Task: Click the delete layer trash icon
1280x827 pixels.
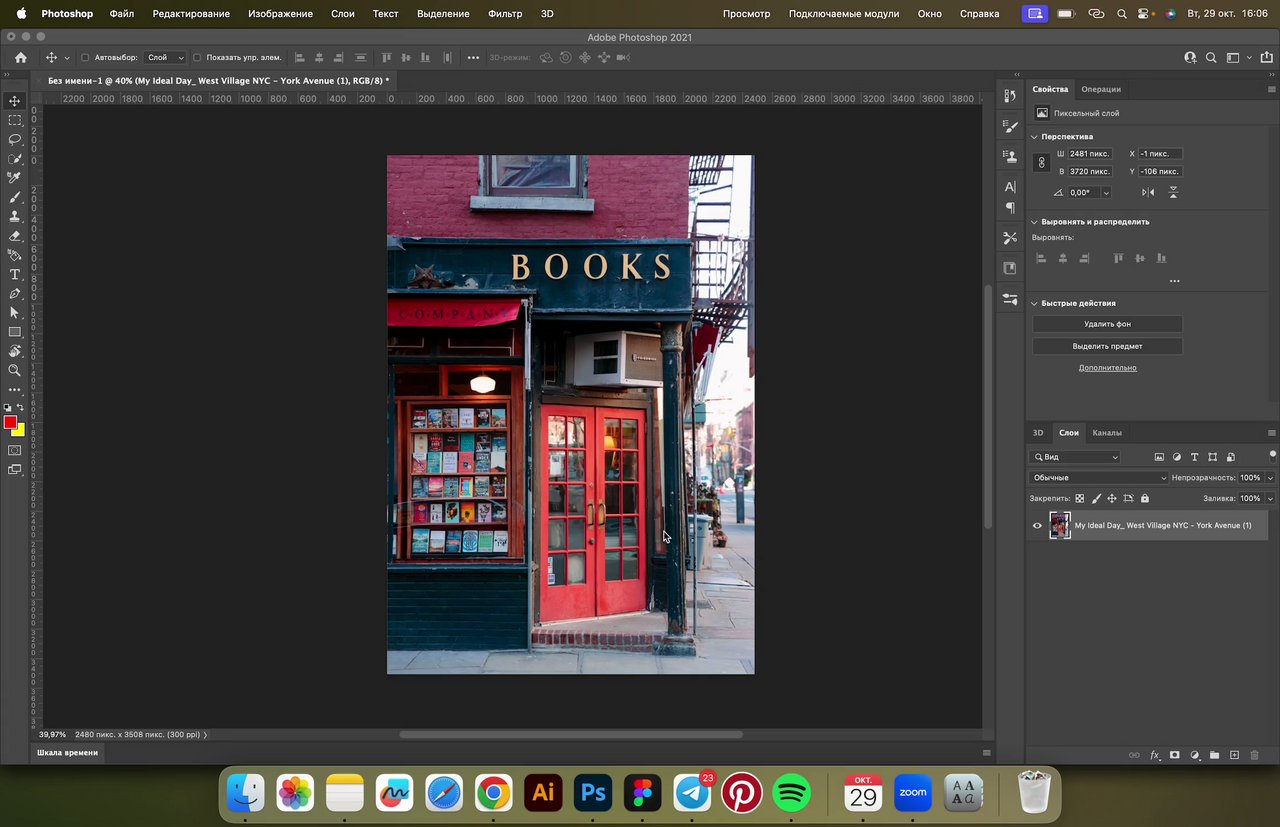Action: coord(1254,755)
